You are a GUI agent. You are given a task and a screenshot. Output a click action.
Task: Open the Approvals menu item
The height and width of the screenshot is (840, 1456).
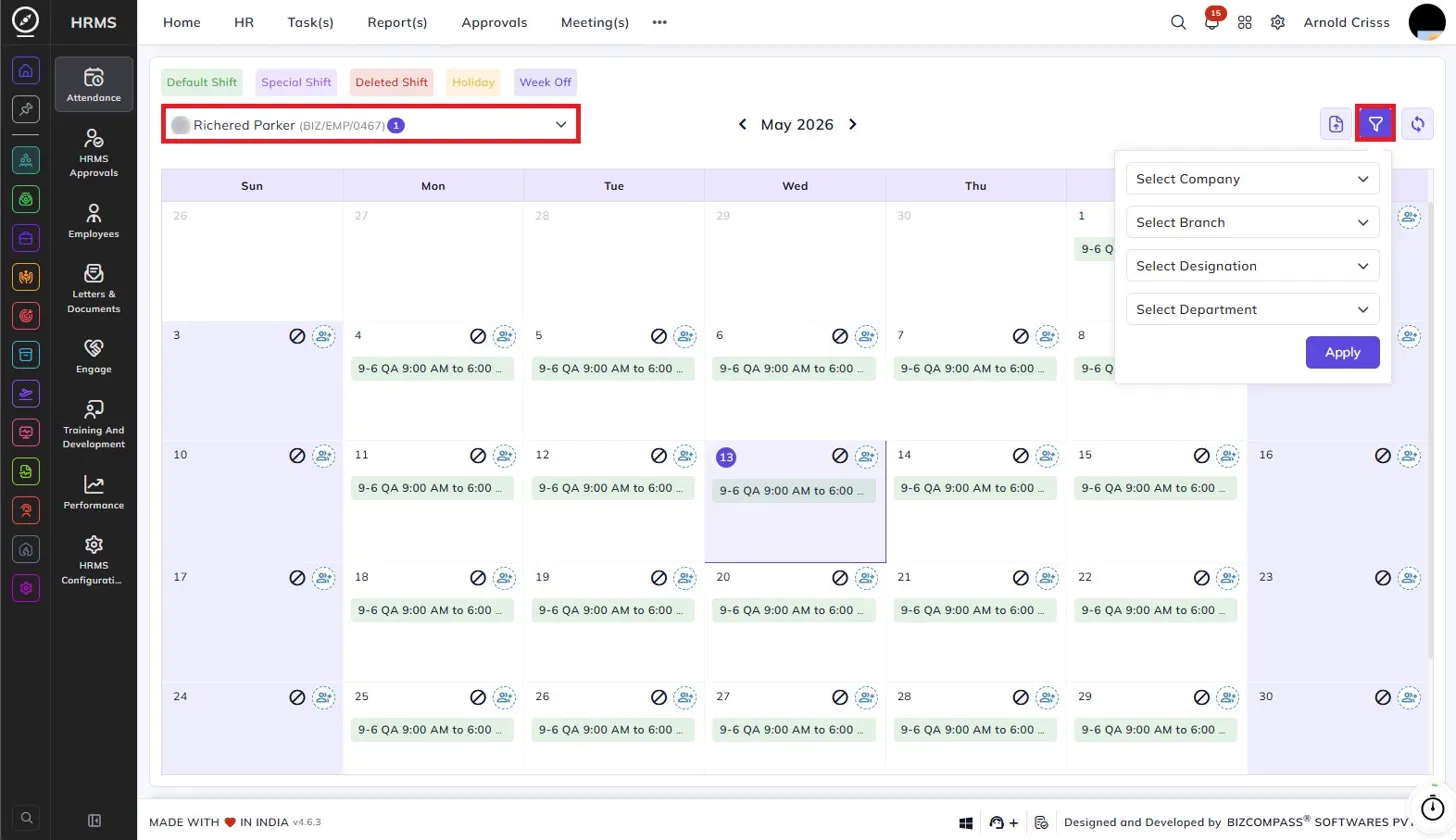click(x=494, y=22)
